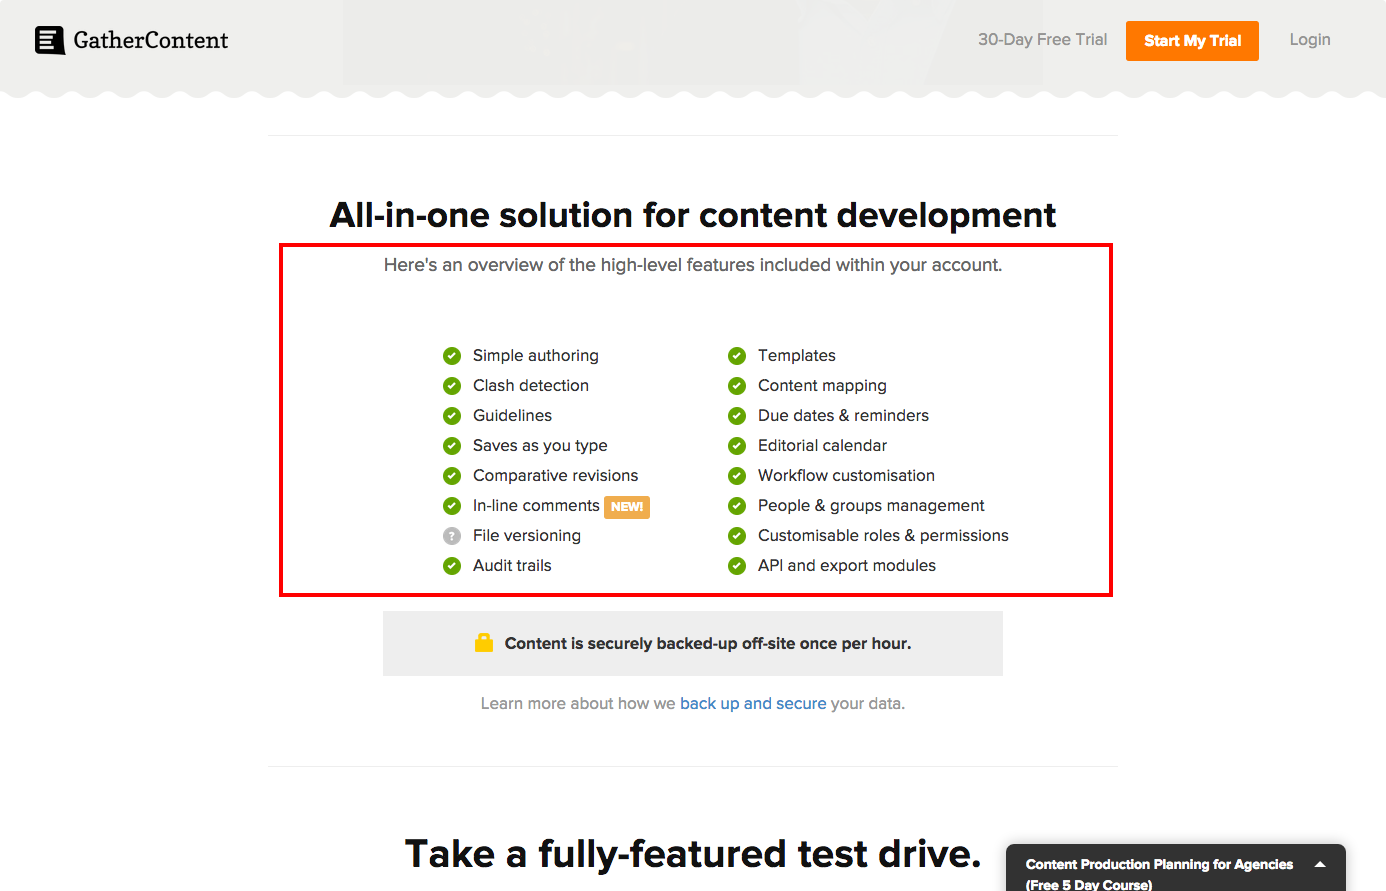
Task: Open the GatherContent home text link
Action: tap(151, 40)
